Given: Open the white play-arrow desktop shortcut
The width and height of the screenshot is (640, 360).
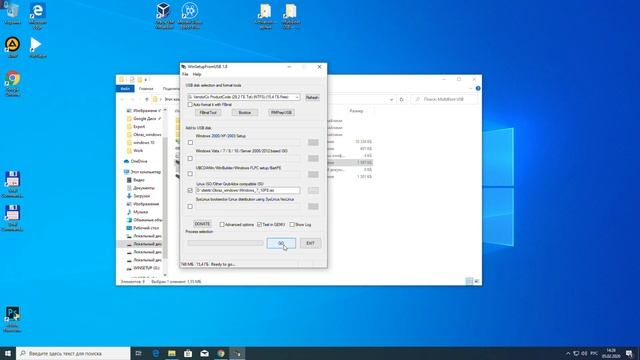Looking at the screenshot, I should (37, 47).
